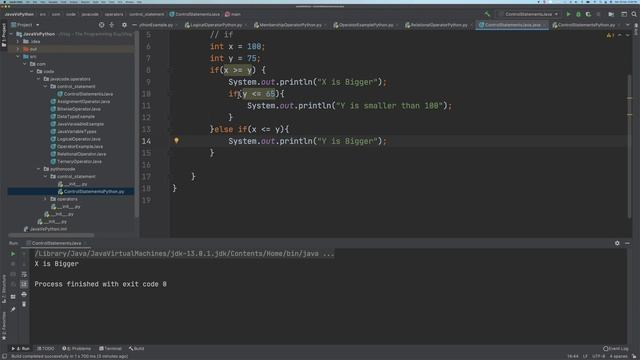Viewport: 640px width, 360px height.
Task: Hide the Project panel with the minus icon
Action: click(x=134, y=25)
